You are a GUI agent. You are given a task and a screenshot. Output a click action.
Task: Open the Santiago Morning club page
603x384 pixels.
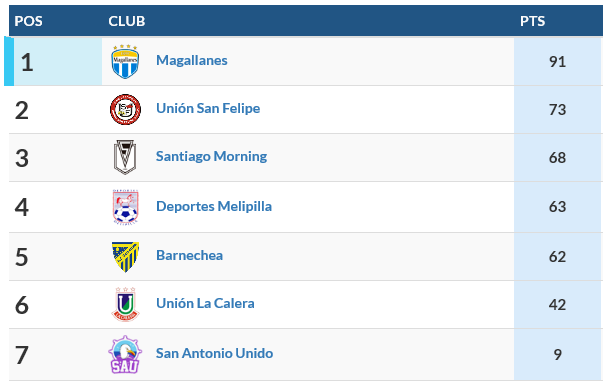[212, 156]
